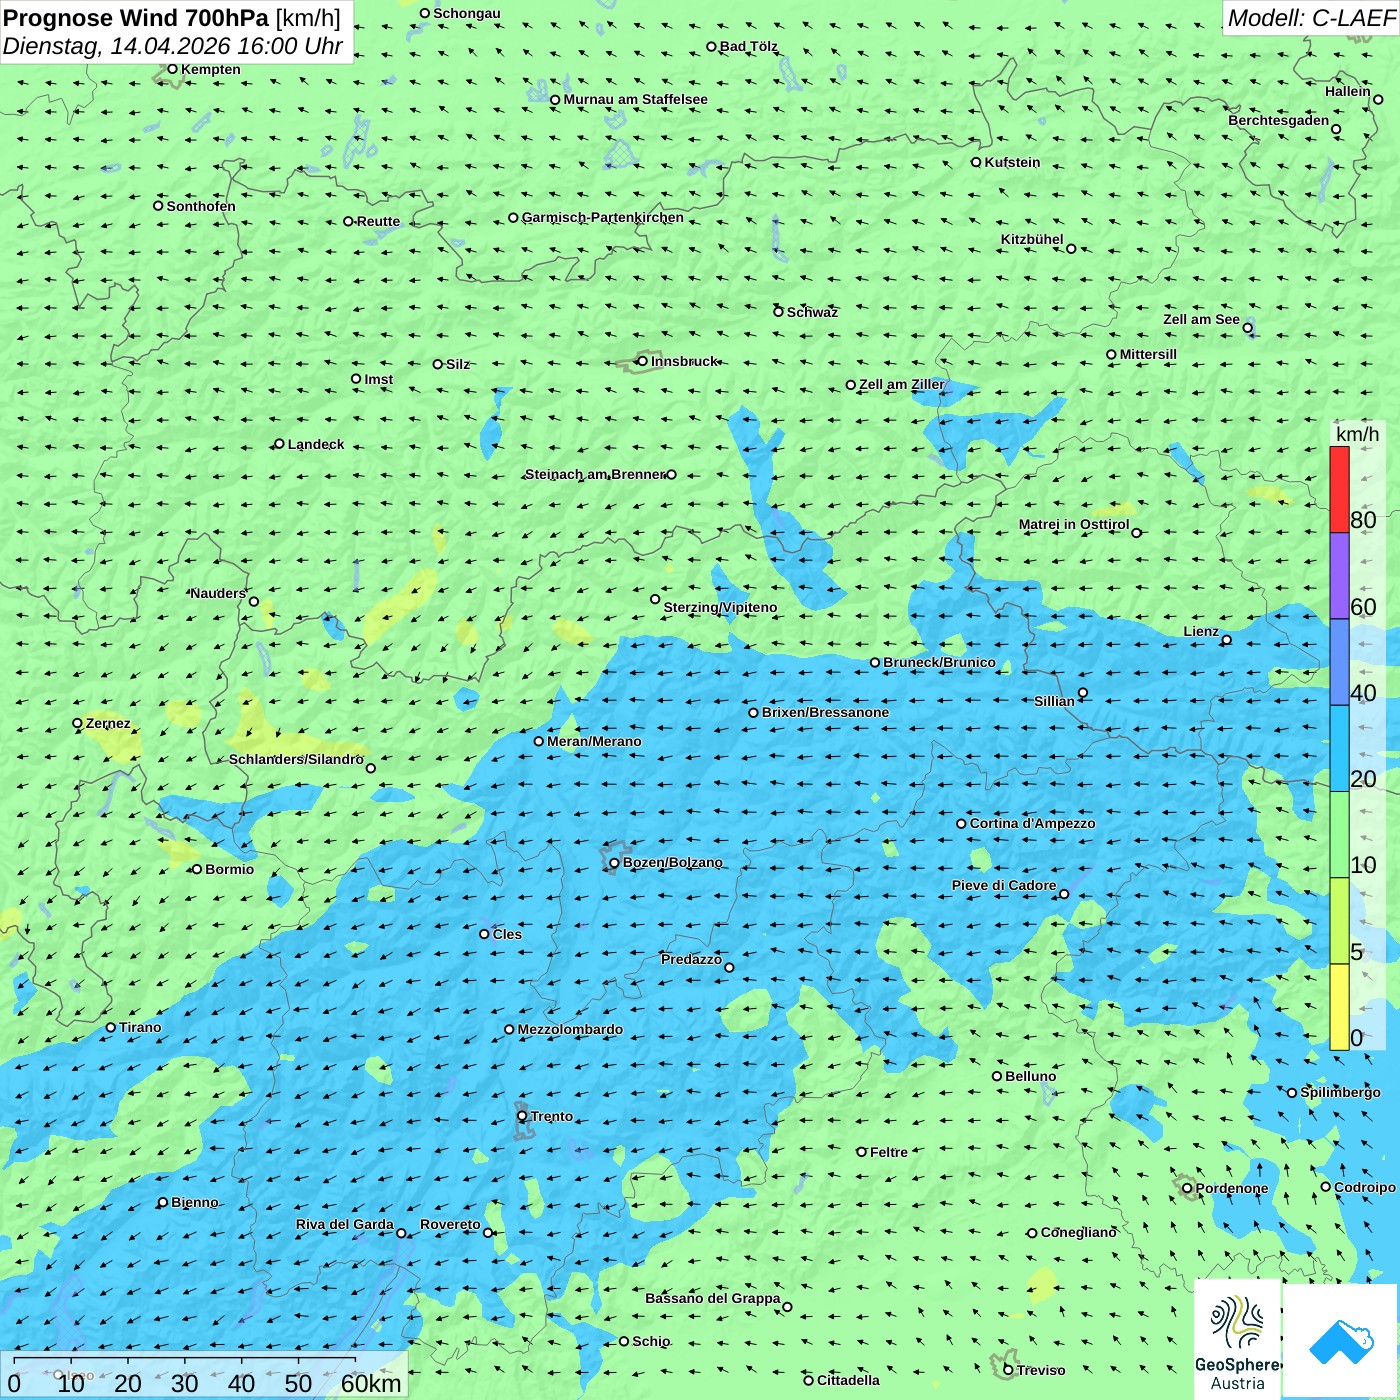The height and width of the screenshot is (1400, 1400).
Task: Click the 'Sonthofen' label
Action: point(201,206)
